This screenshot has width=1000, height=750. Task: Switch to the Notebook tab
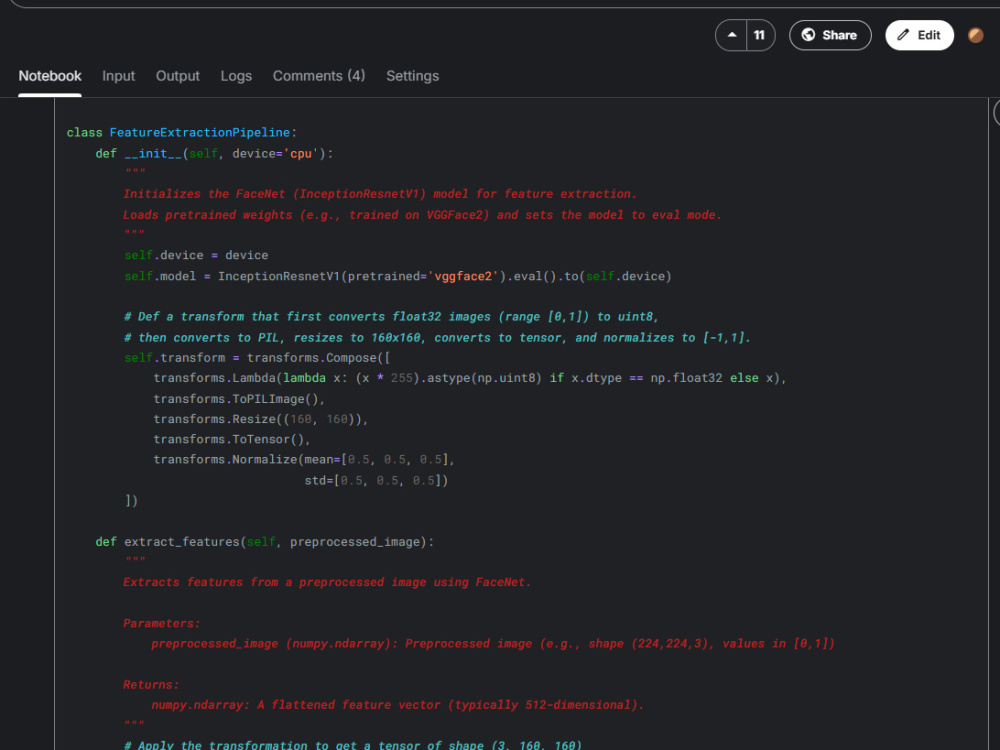click(x=50, y=76)
